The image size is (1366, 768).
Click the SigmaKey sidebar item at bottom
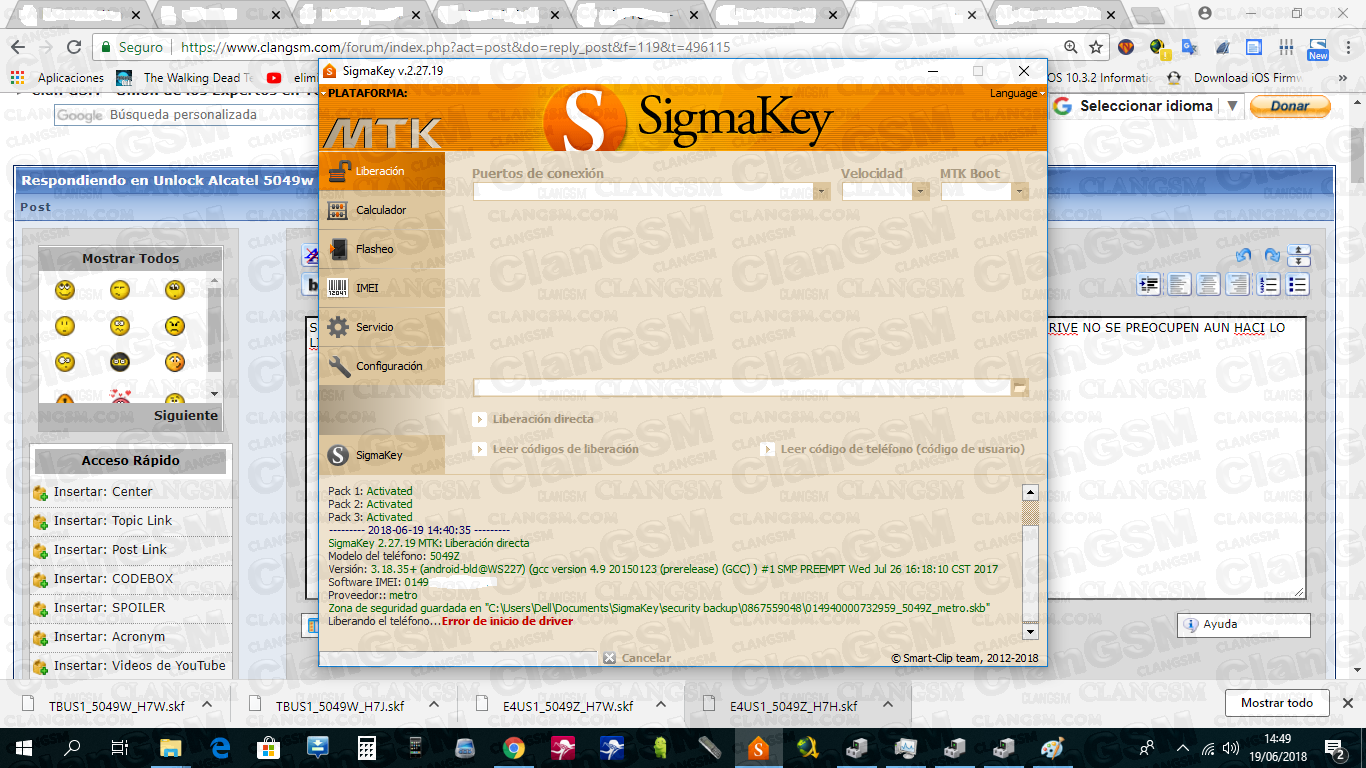click(x=382, y=455)
